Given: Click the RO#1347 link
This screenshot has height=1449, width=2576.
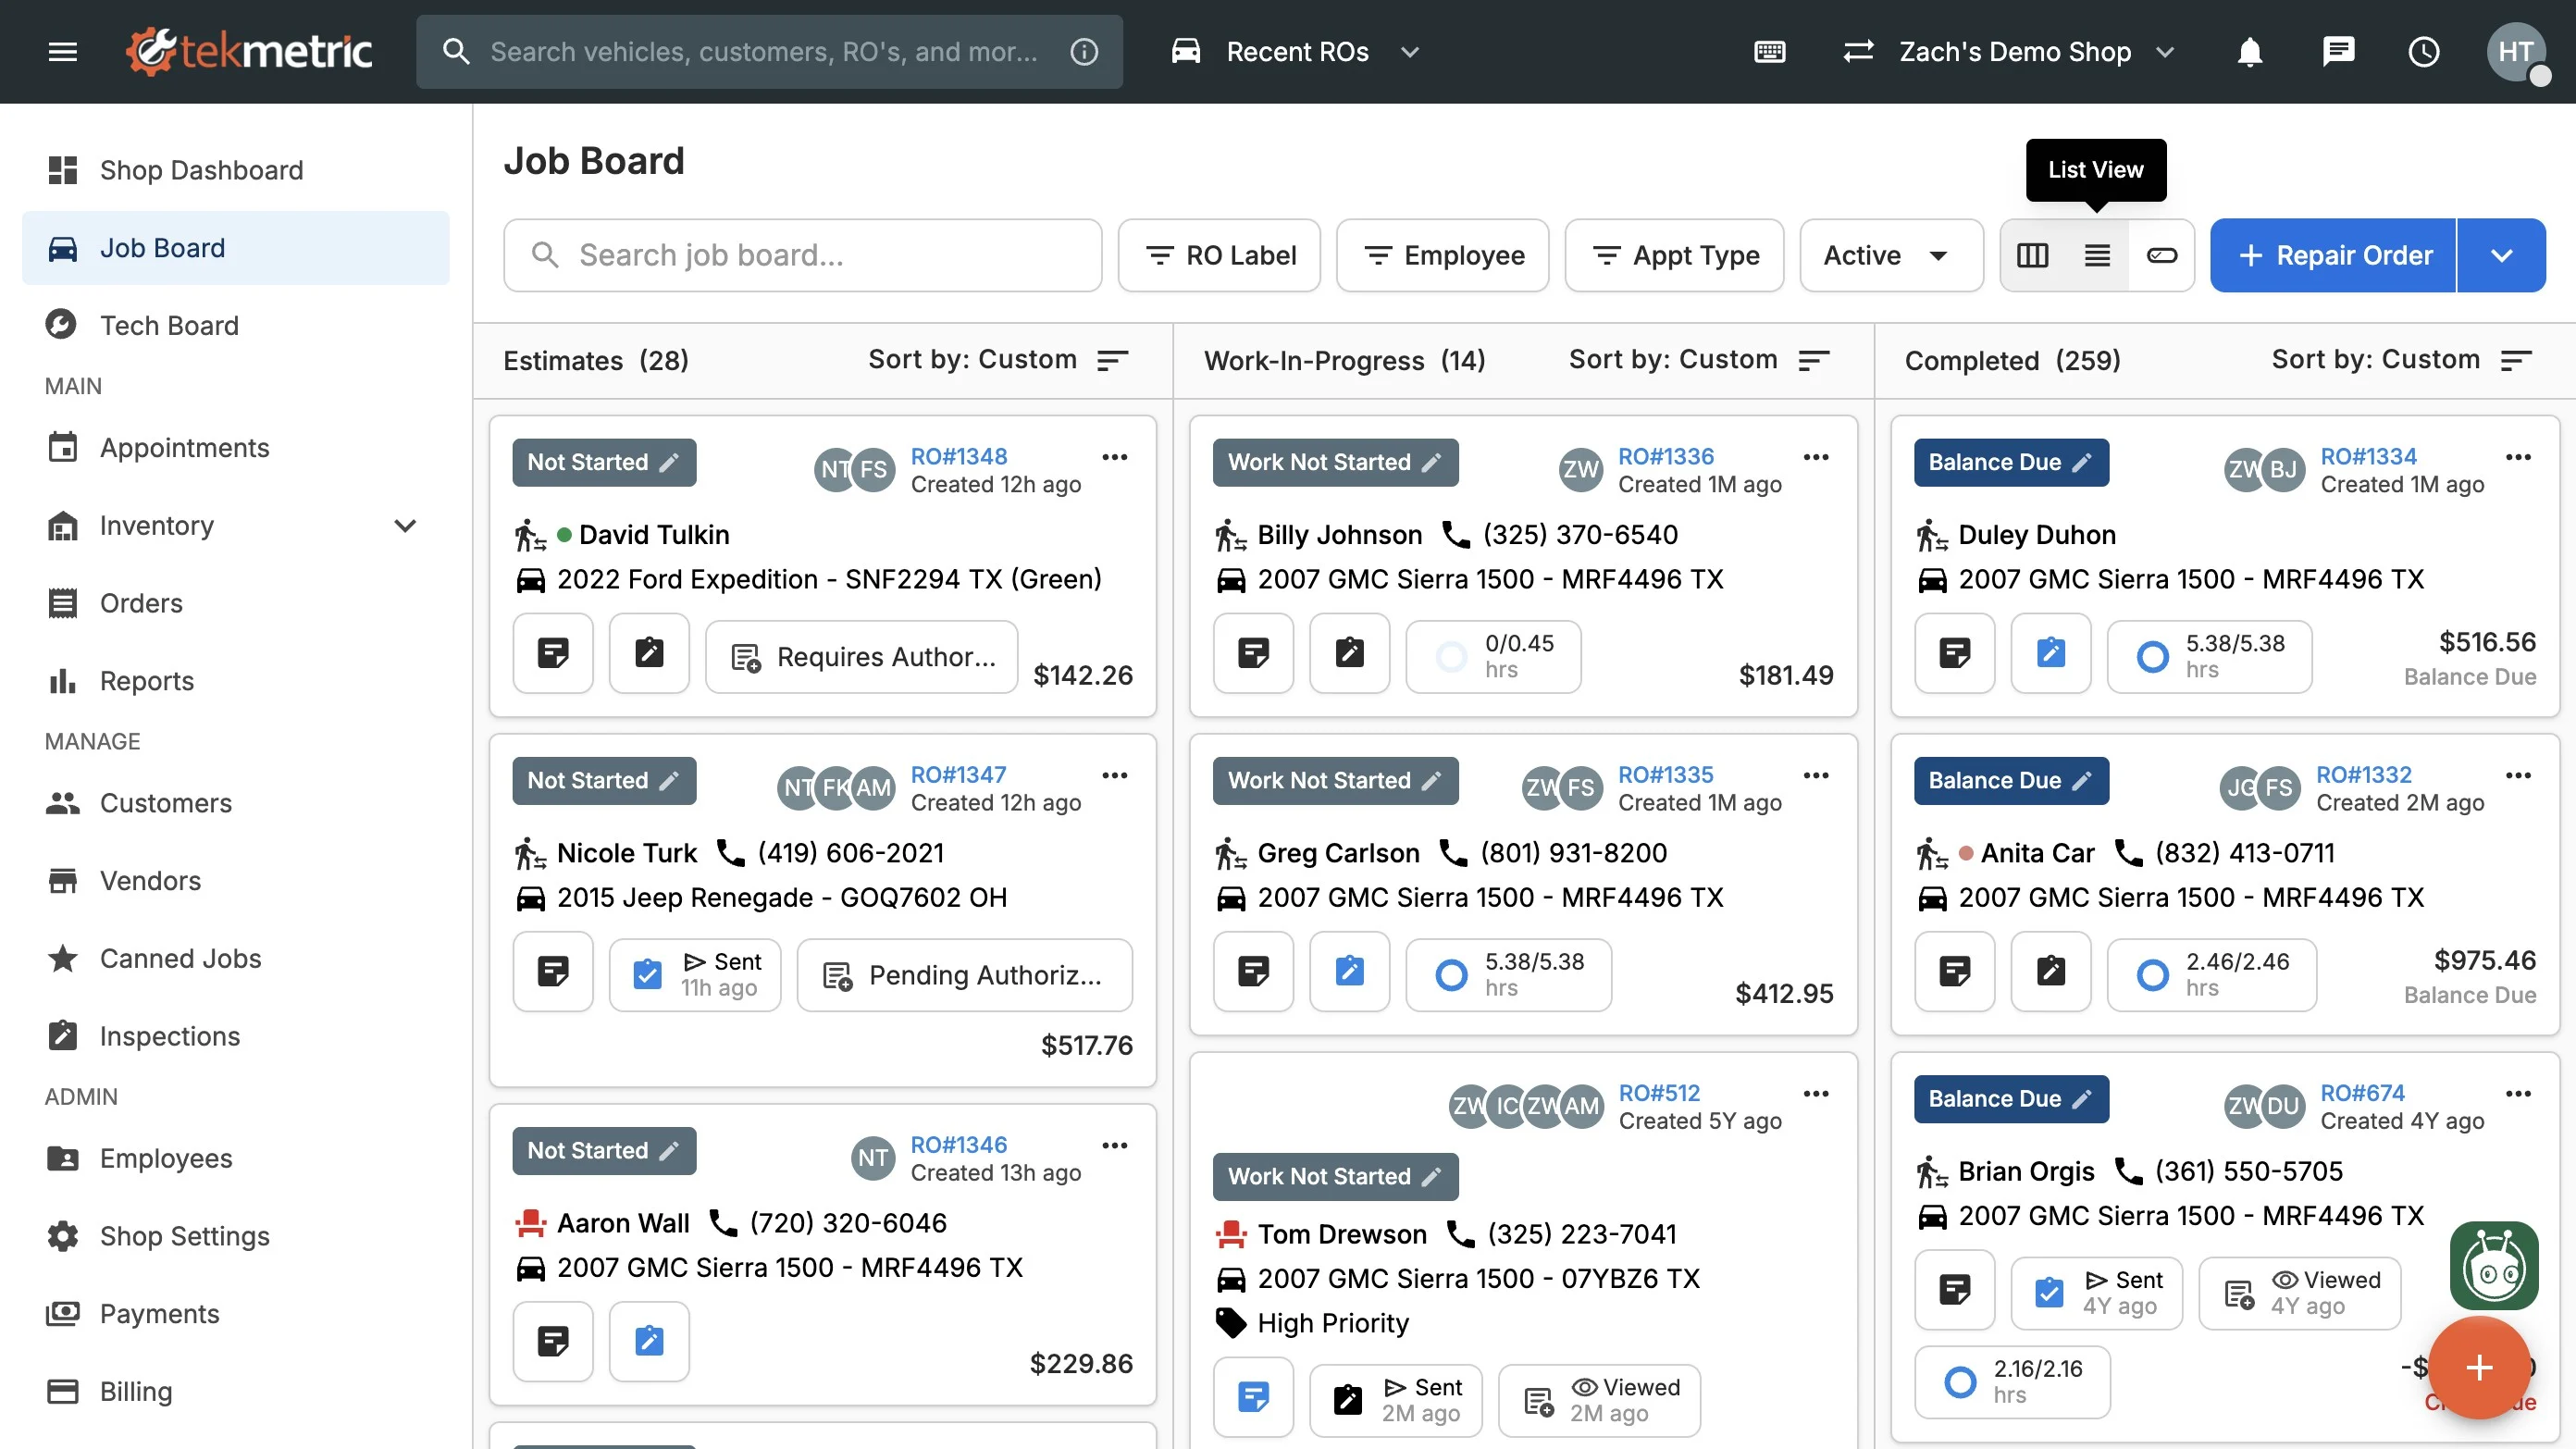Looking at the screenshot, I should click(958, 774).
